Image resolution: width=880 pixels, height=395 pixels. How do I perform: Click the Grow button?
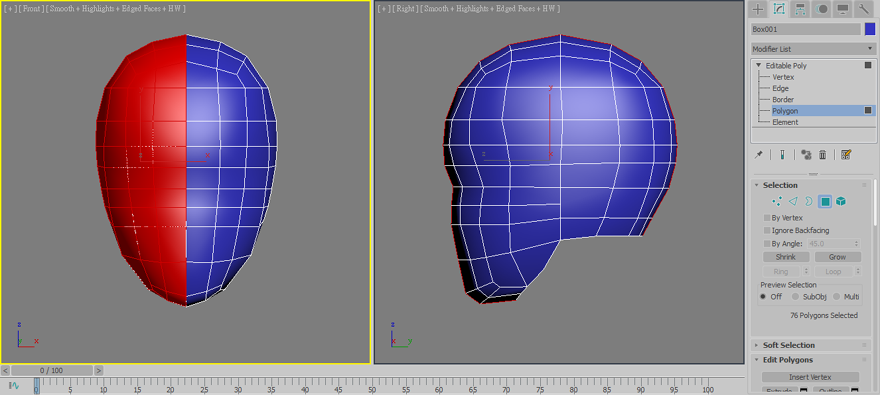tap(838, 257)
